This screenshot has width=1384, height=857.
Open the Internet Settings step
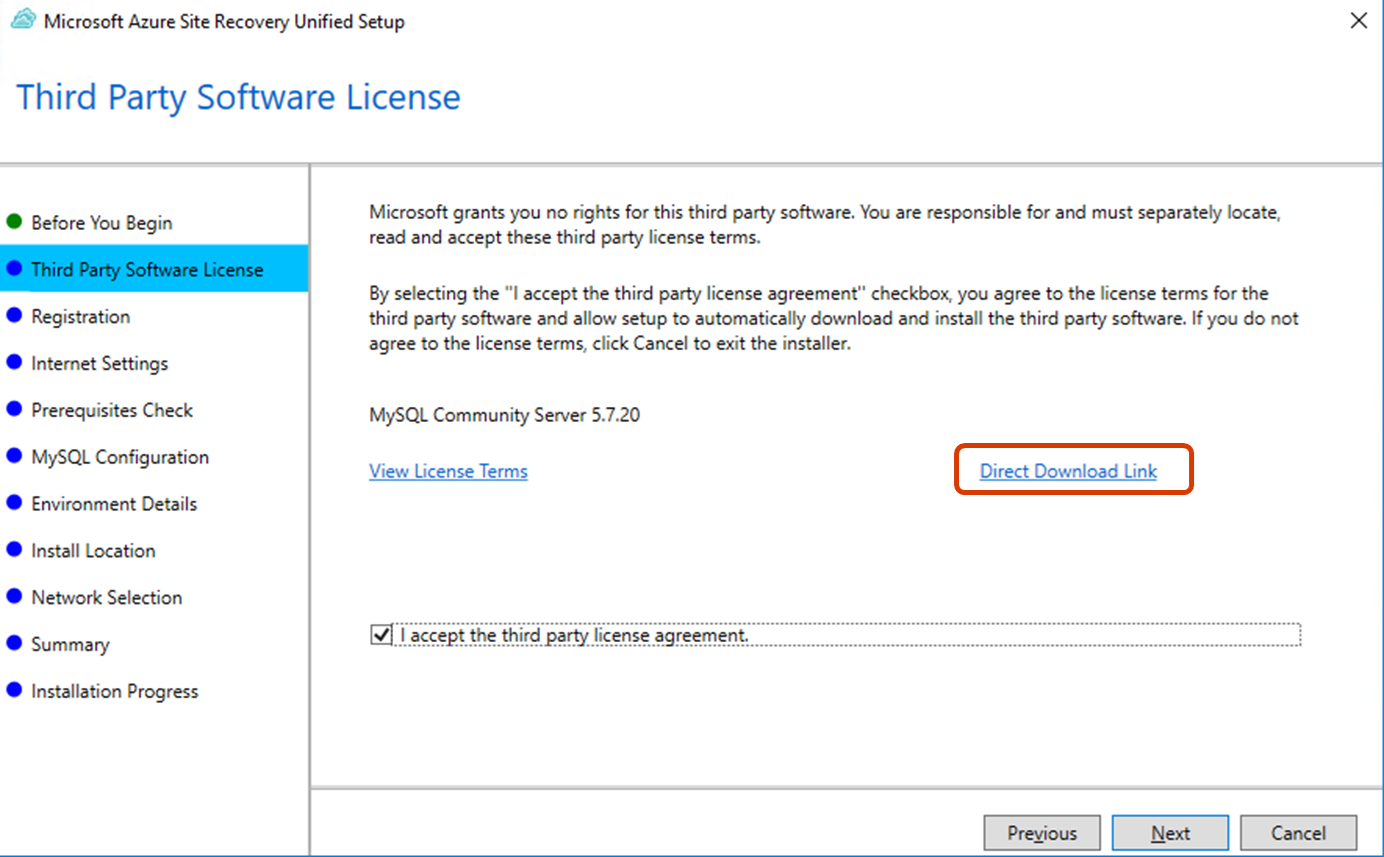pyautogui.click(x=100, y=363)
